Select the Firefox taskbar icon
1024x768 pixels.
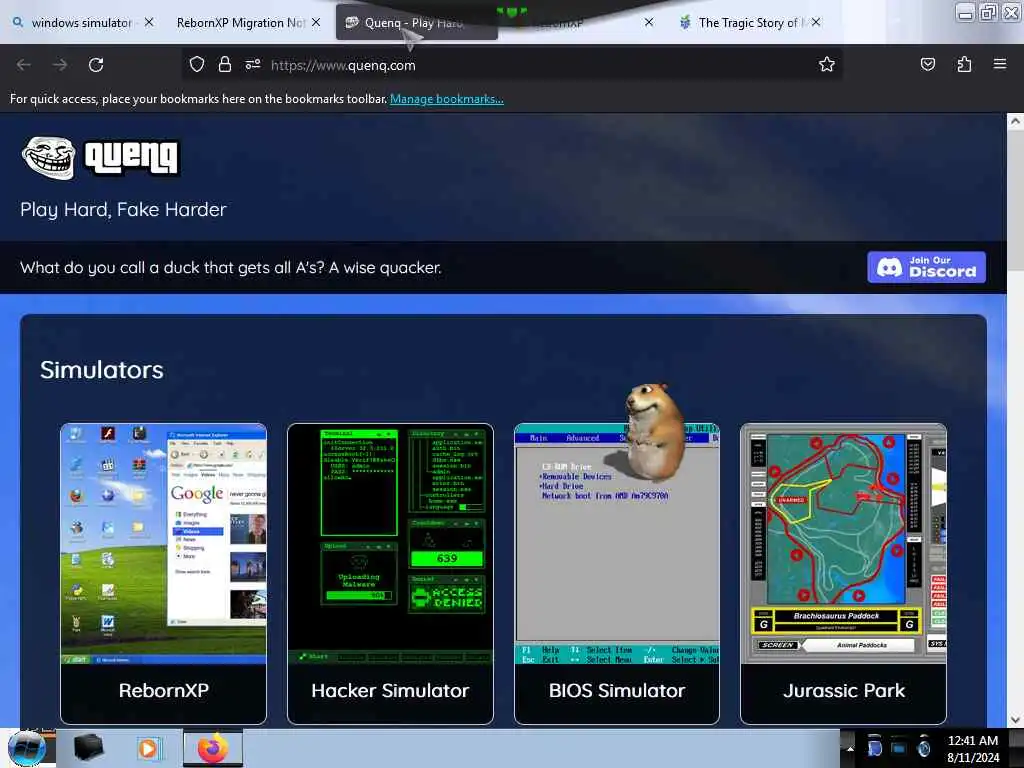[213, 748]
